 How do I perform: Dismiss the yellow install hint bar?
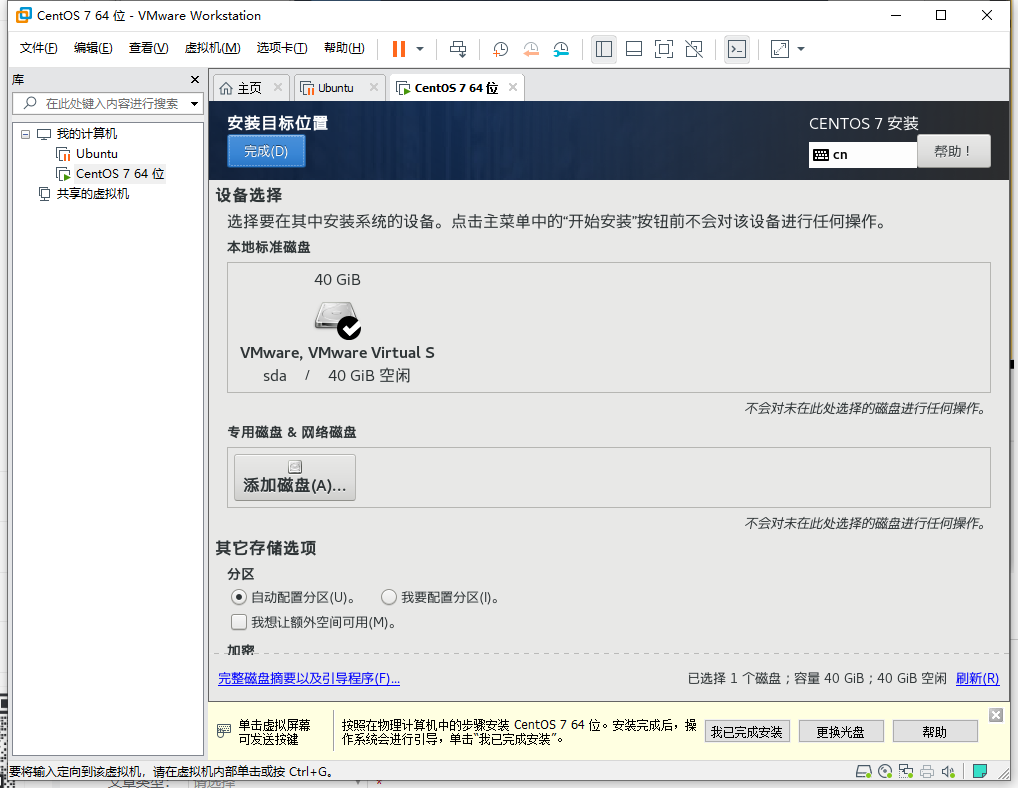pyautogui.click(x=996, y=715)
